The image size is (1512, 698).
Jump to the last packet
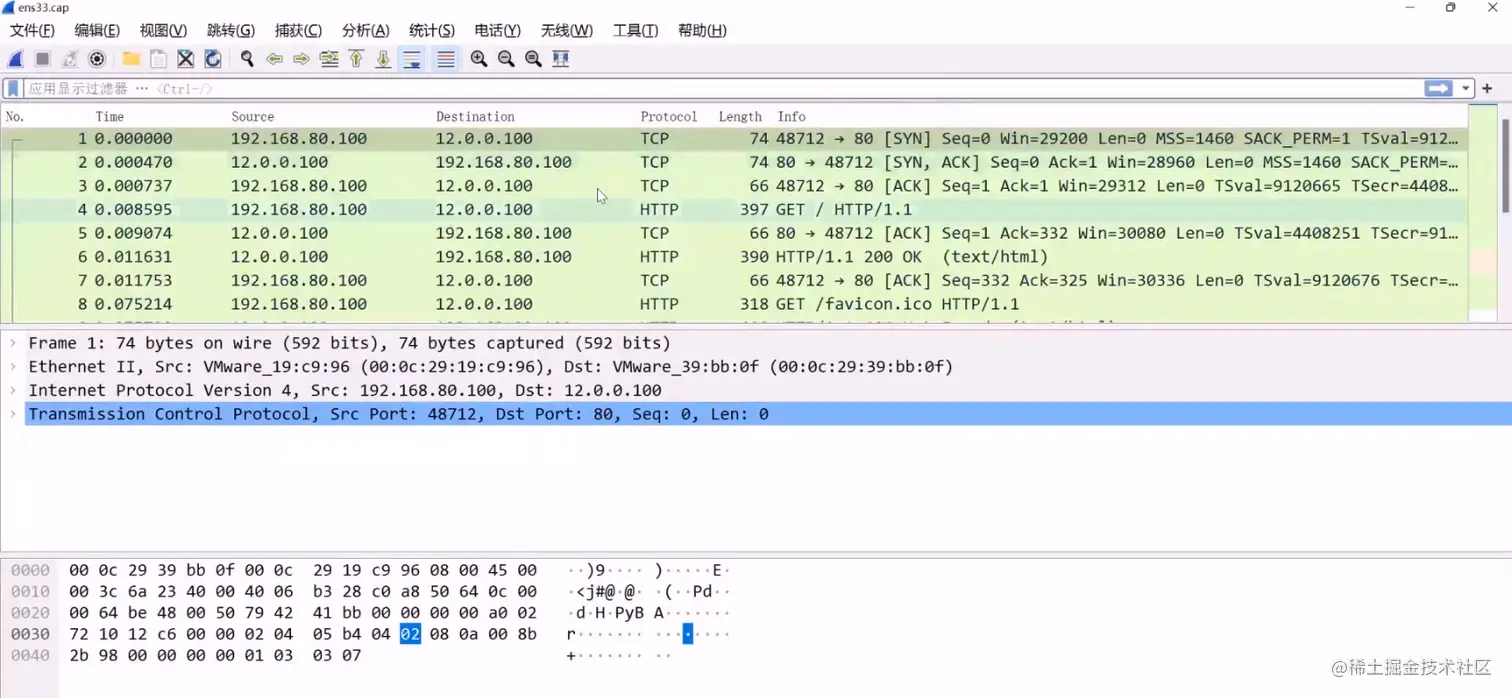coord(383,60)
